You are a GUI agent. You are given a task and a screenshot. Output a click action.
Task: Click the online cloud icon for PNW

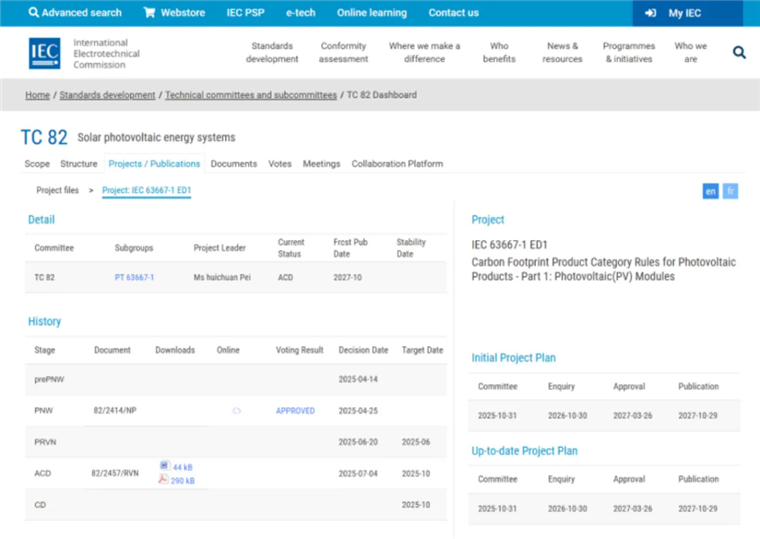click(237, 411)
